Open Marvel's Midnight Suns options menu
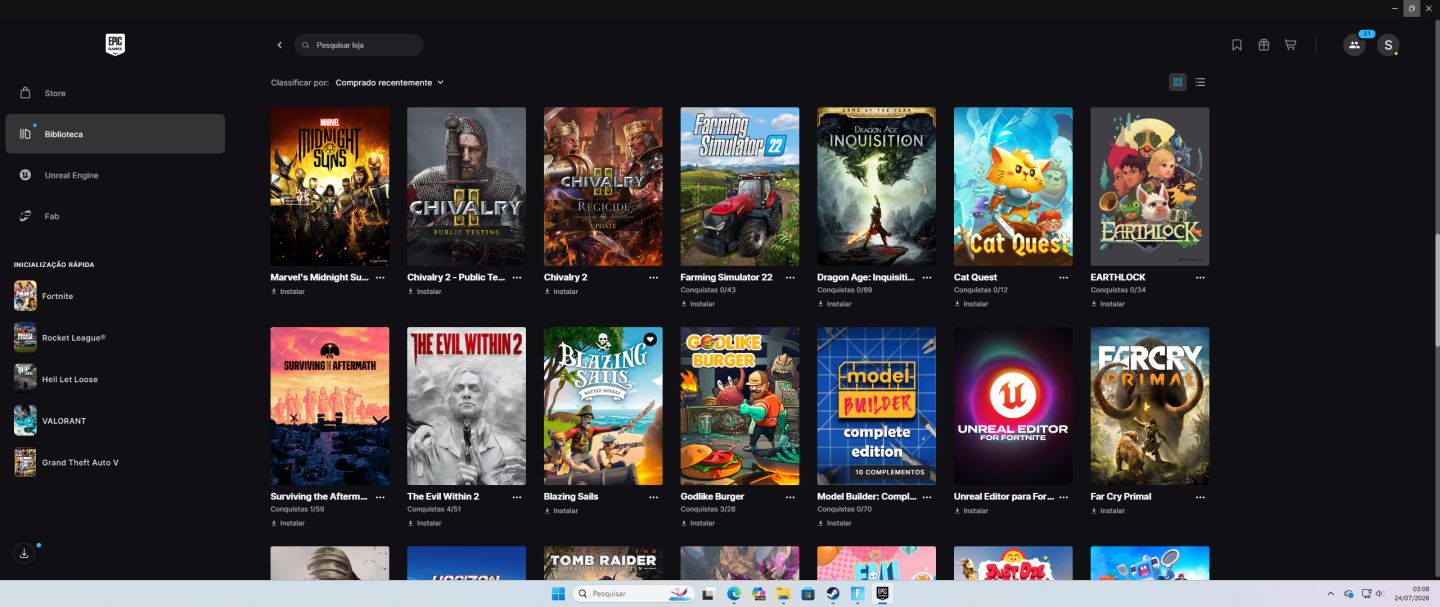Viewport: 1440px width, 607px height. (x=380, y=277)
